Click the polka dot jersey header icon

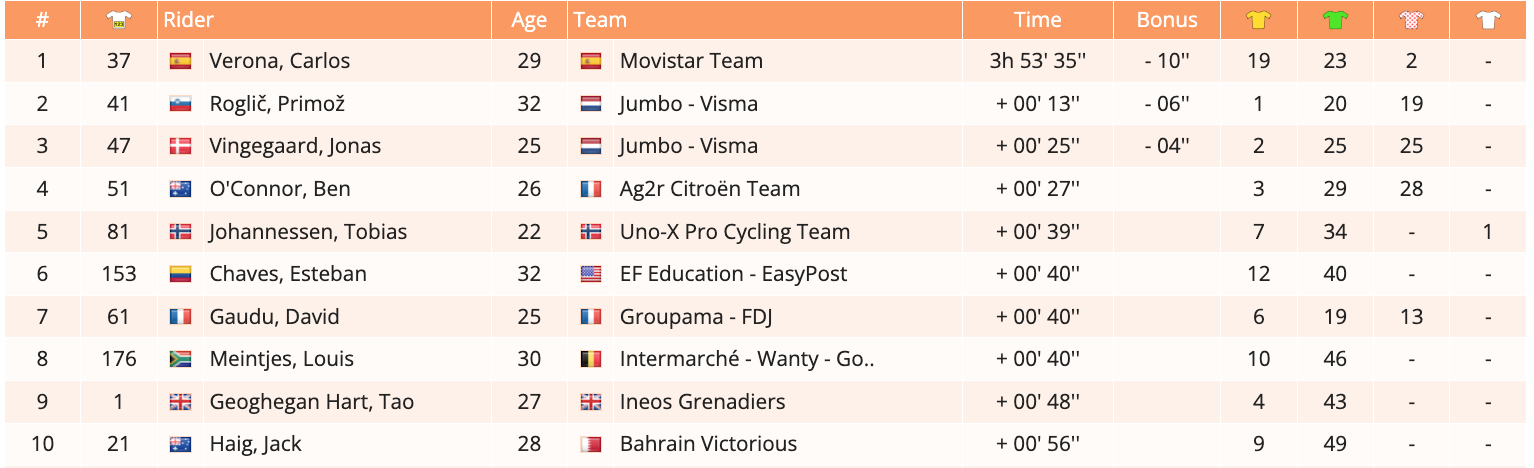tap(1411, 20)
